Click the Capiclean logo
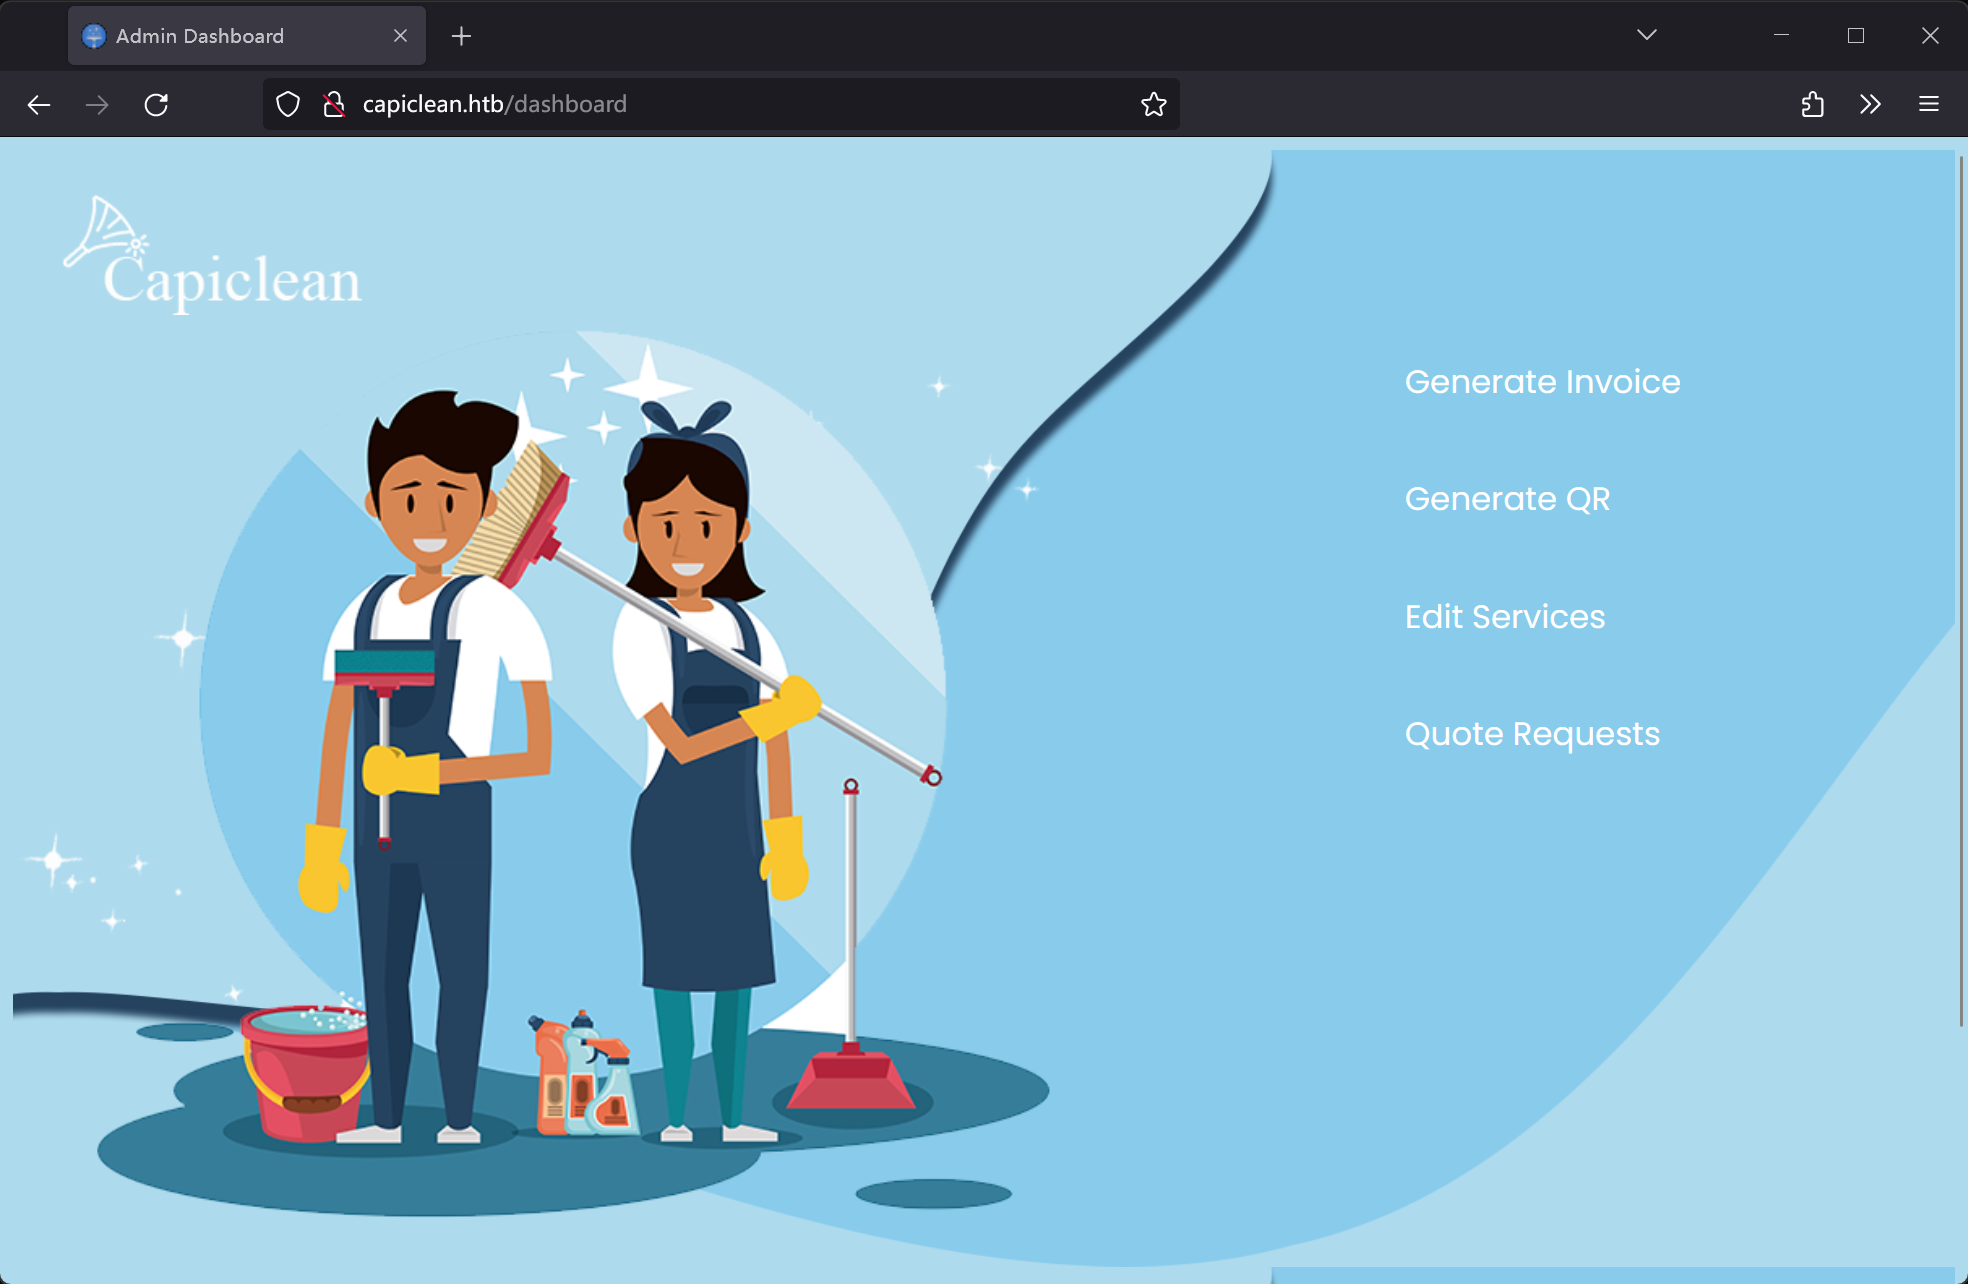Image resolution: width=1968 pixels, height=1284 pixels. [x=213, y=255]
